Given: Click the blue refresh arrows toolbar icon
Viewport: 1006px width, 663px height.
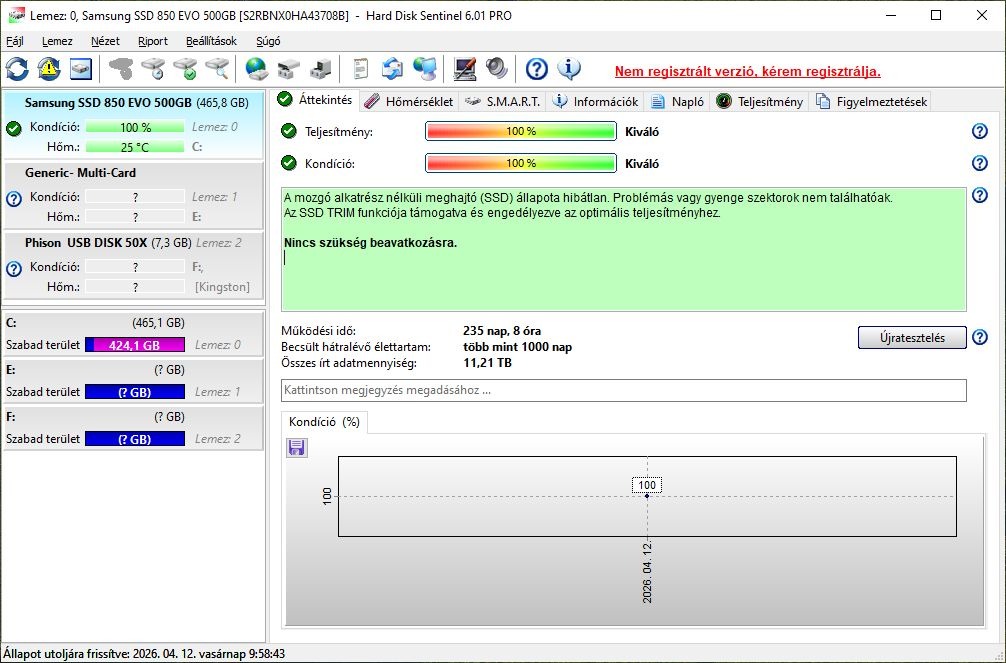Looking at the screenshot, I should [17, 69].
